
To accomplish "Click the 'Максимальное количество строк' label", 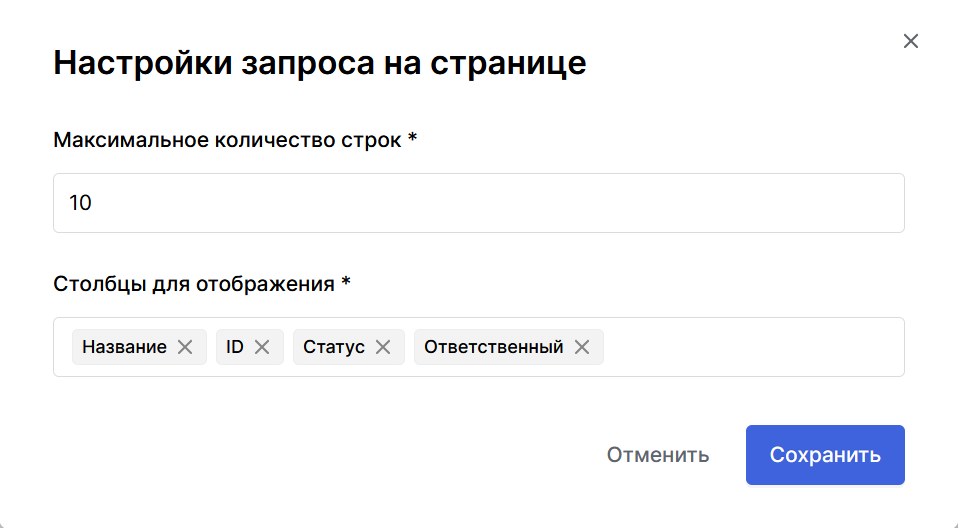I will [228, 140].
